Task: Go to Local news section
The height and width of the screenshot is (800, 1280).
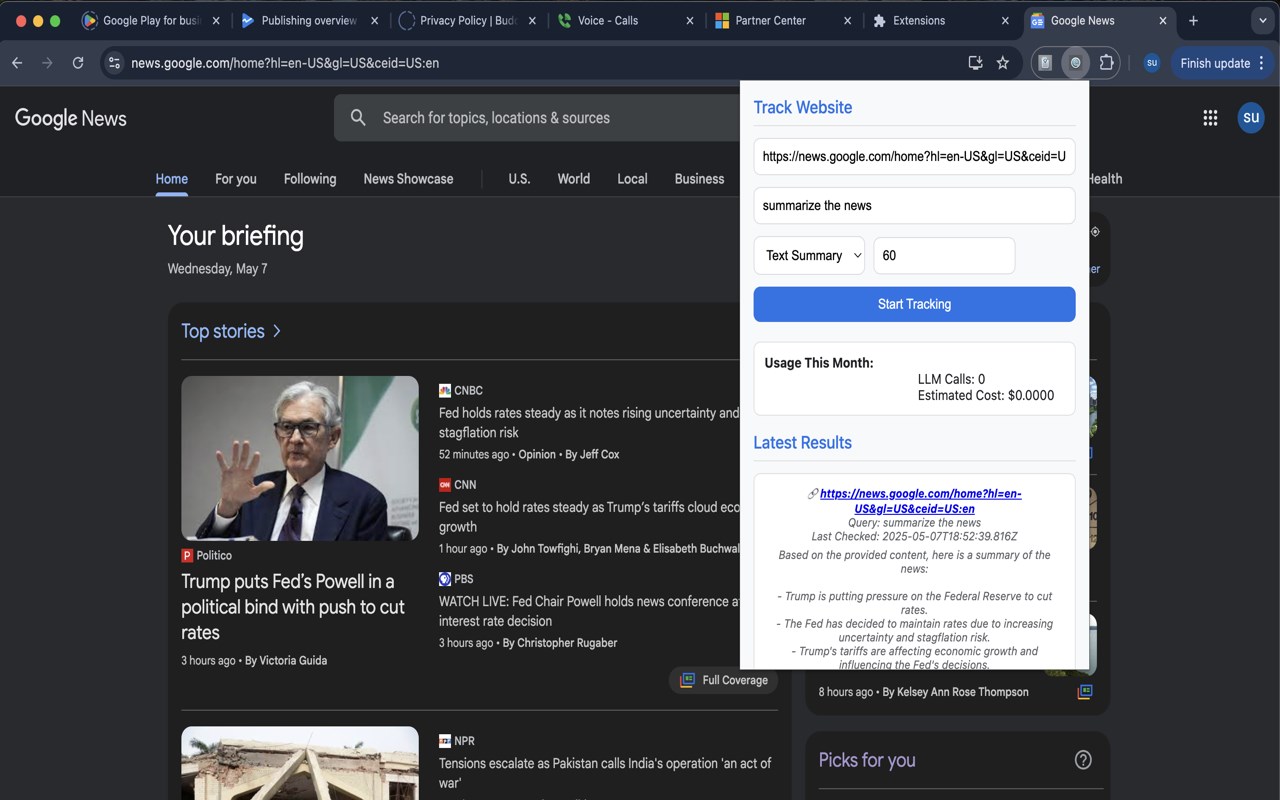Action: pyautogui.click(x=632, y=179)
